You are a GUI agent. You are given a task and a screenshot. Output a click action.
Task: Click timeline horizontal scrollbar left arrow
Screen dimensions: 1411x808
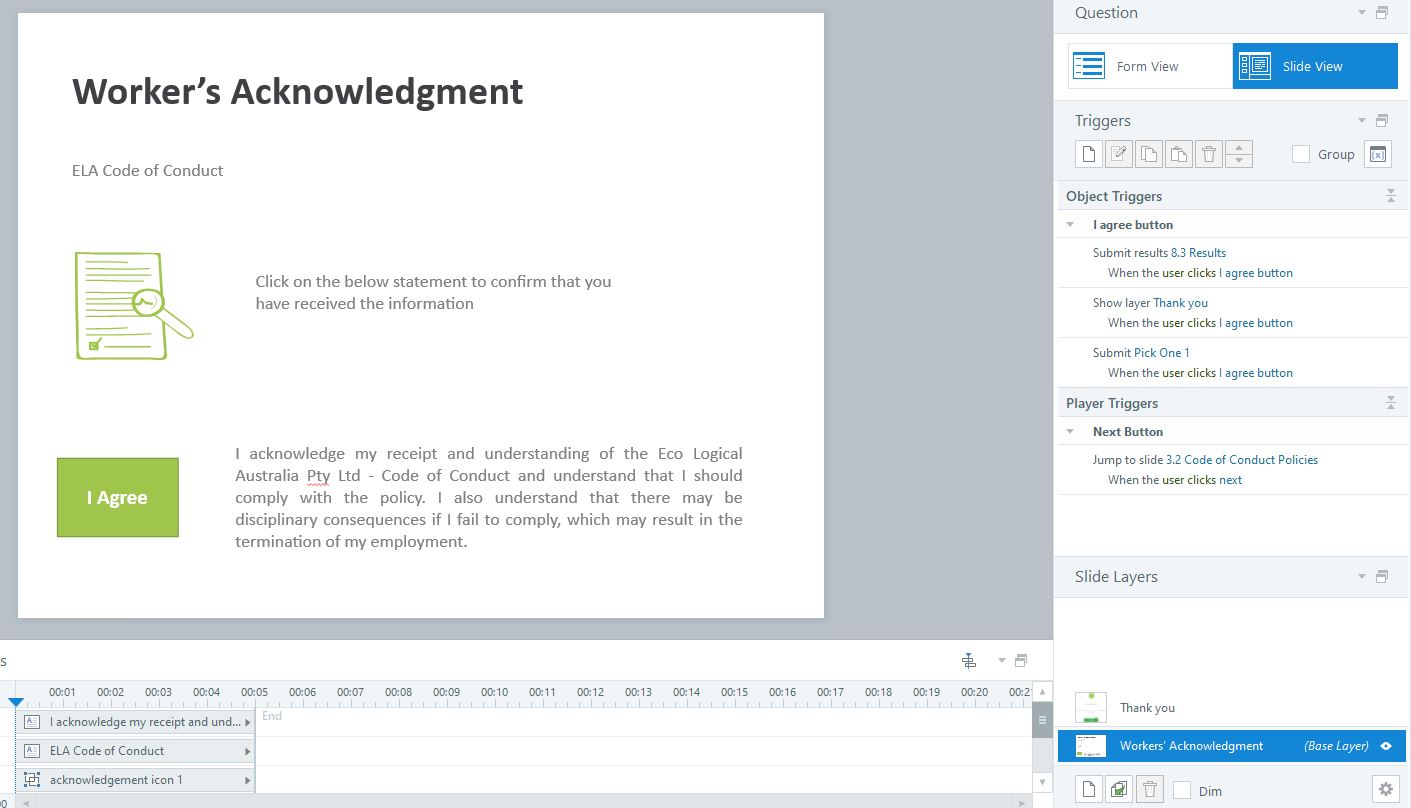[28, 802]
